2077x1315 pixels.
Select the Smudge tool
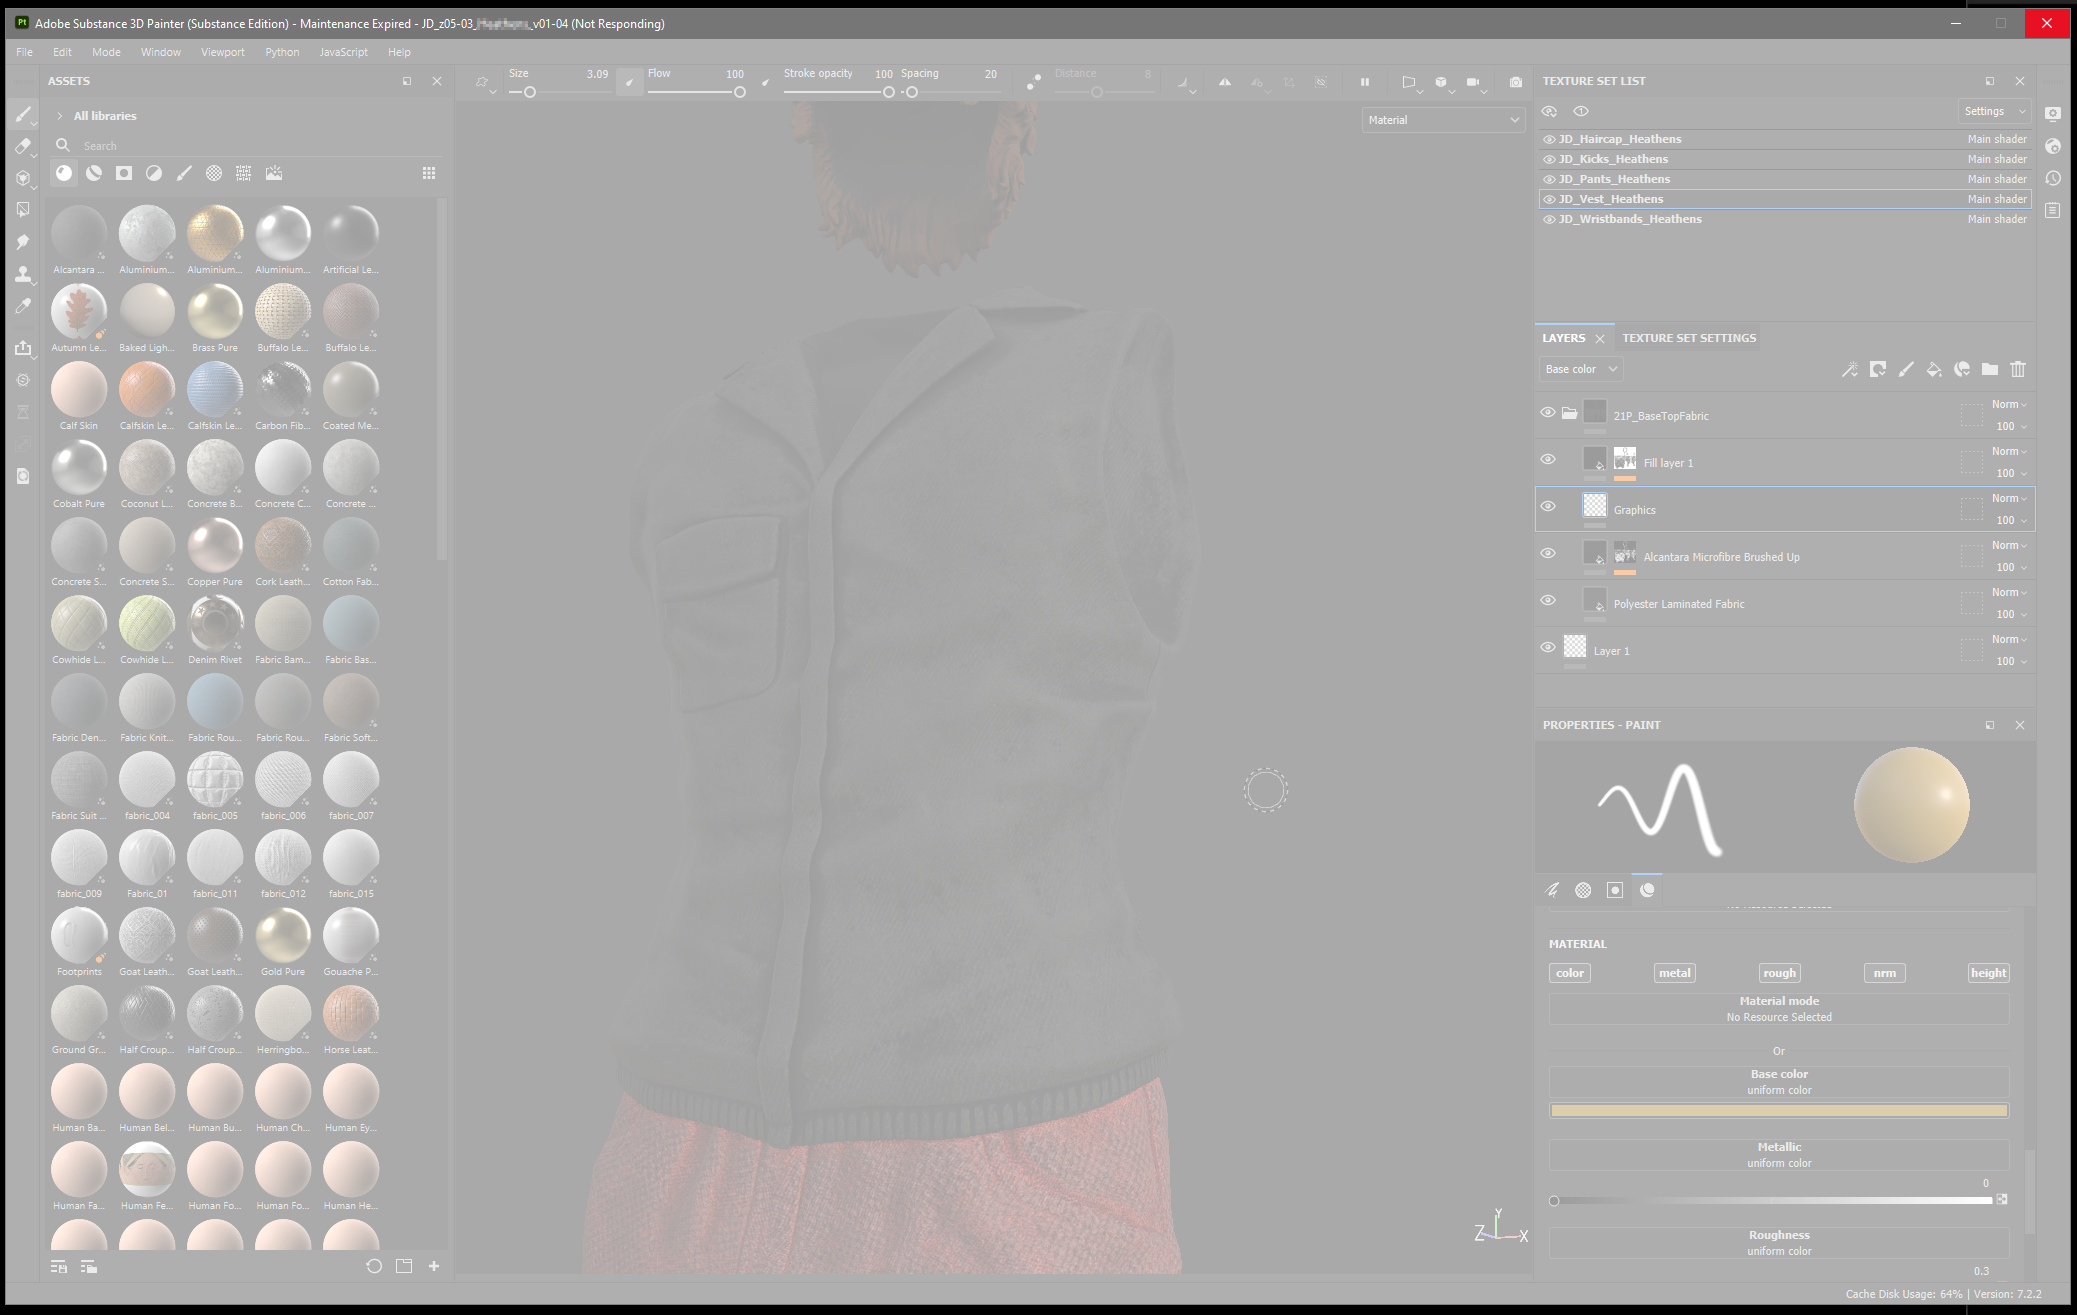[23, 242]
